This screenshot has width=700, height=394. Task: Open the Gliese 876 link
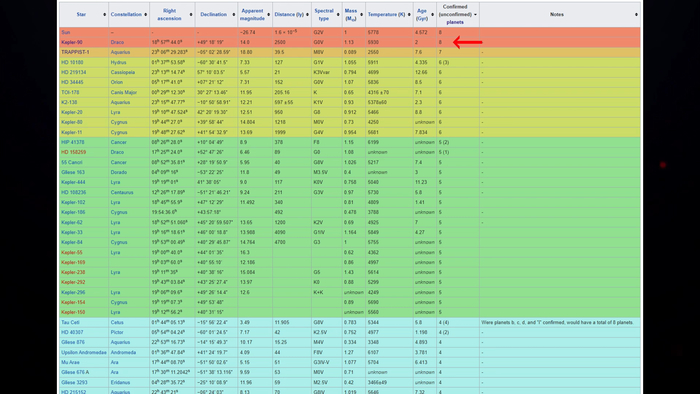(x=73, y=342)
